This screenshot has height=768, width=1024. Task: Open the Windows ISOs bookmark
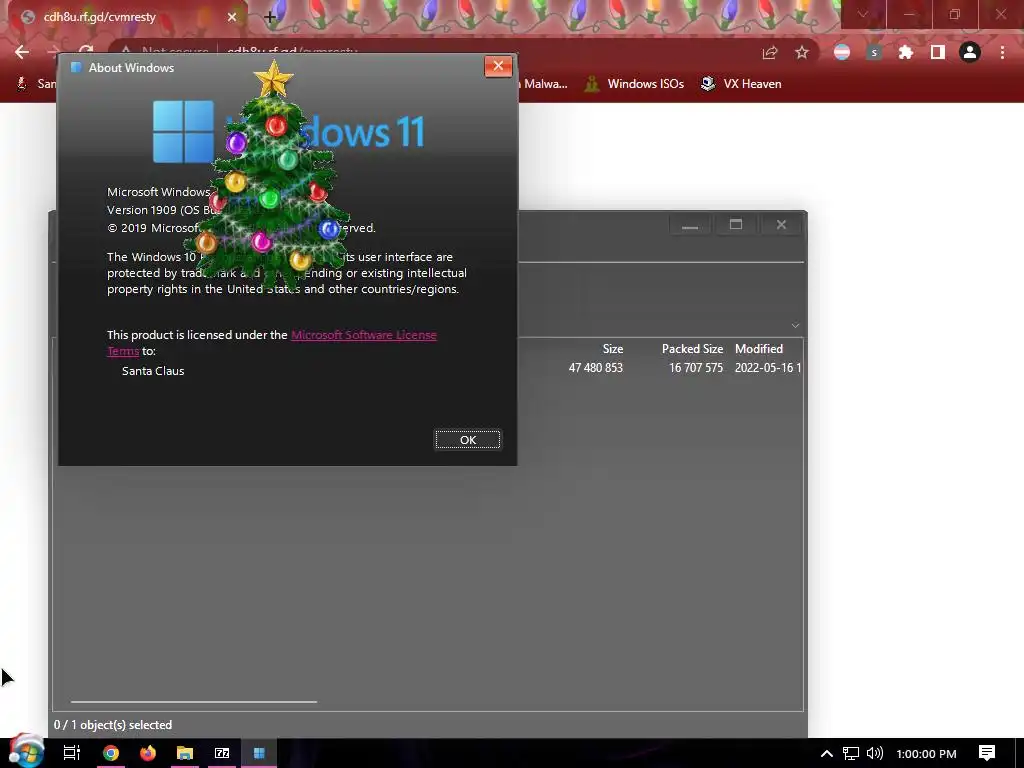coord(635,84)
